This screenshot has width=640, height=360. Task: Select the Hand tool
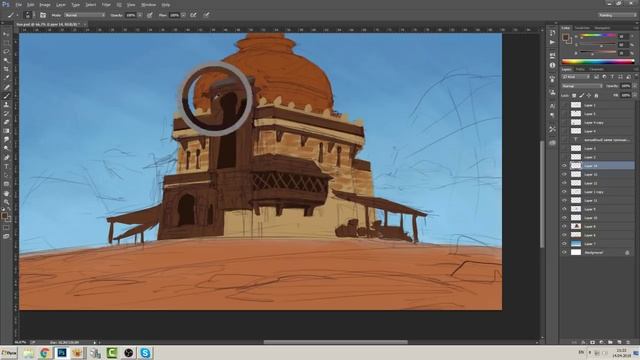click(6, 193)
